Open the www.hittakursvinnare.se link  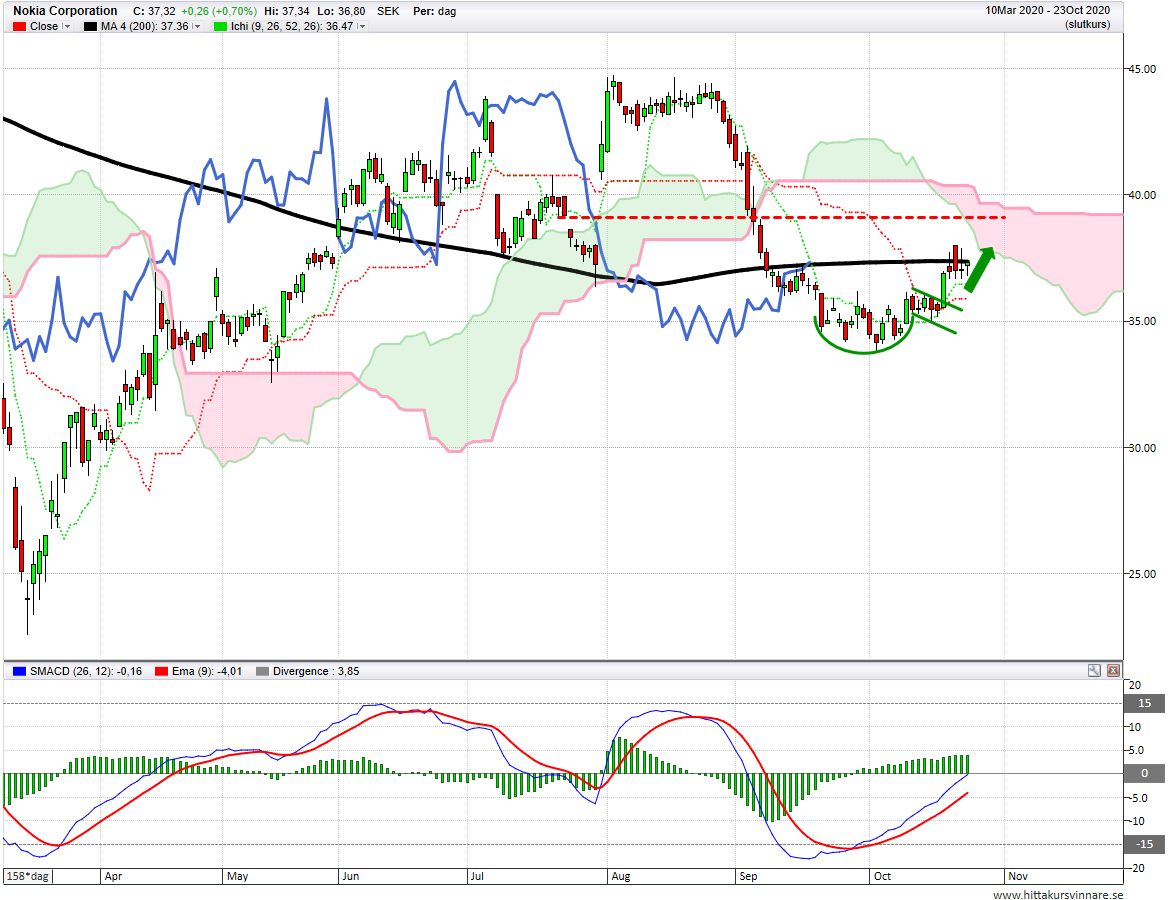[x=1058, y=895]
